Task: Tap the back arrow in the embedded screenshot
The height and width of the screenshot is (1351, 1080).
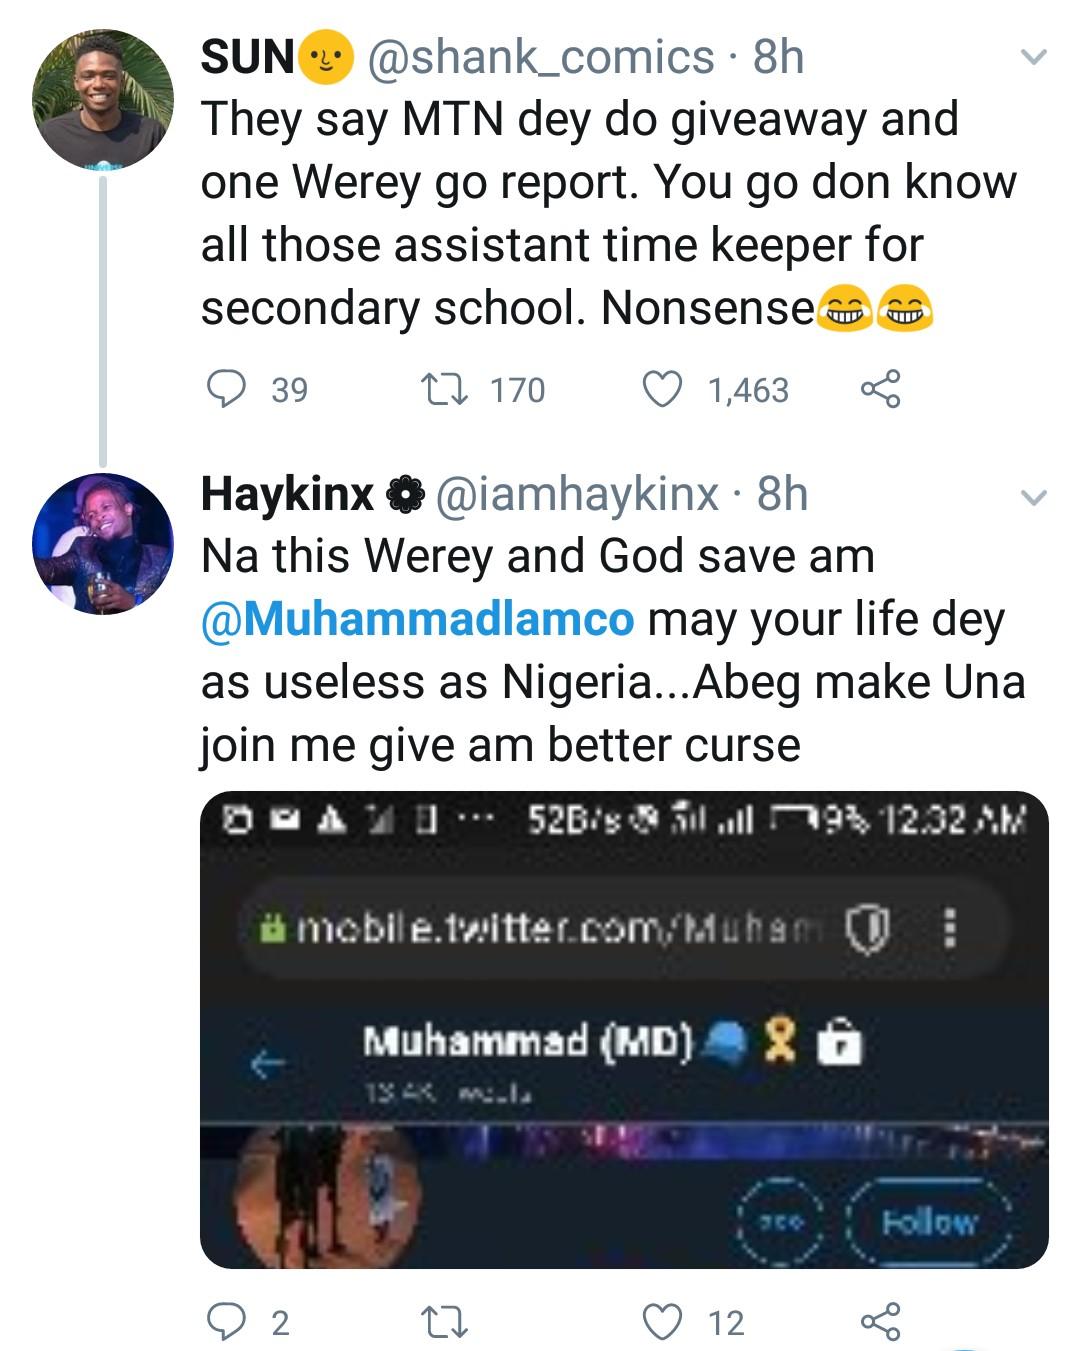Action: point(268,1066)
